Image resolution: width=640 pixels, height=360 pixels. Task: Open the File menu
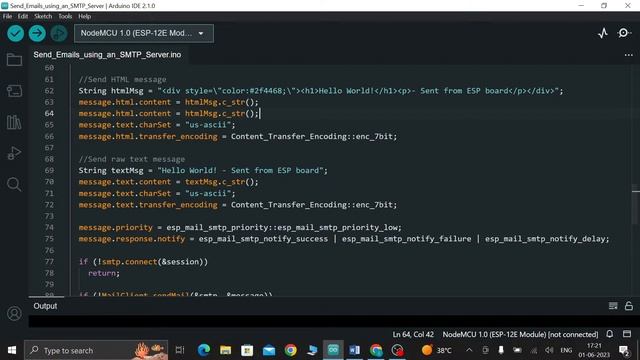click(7, 16)
